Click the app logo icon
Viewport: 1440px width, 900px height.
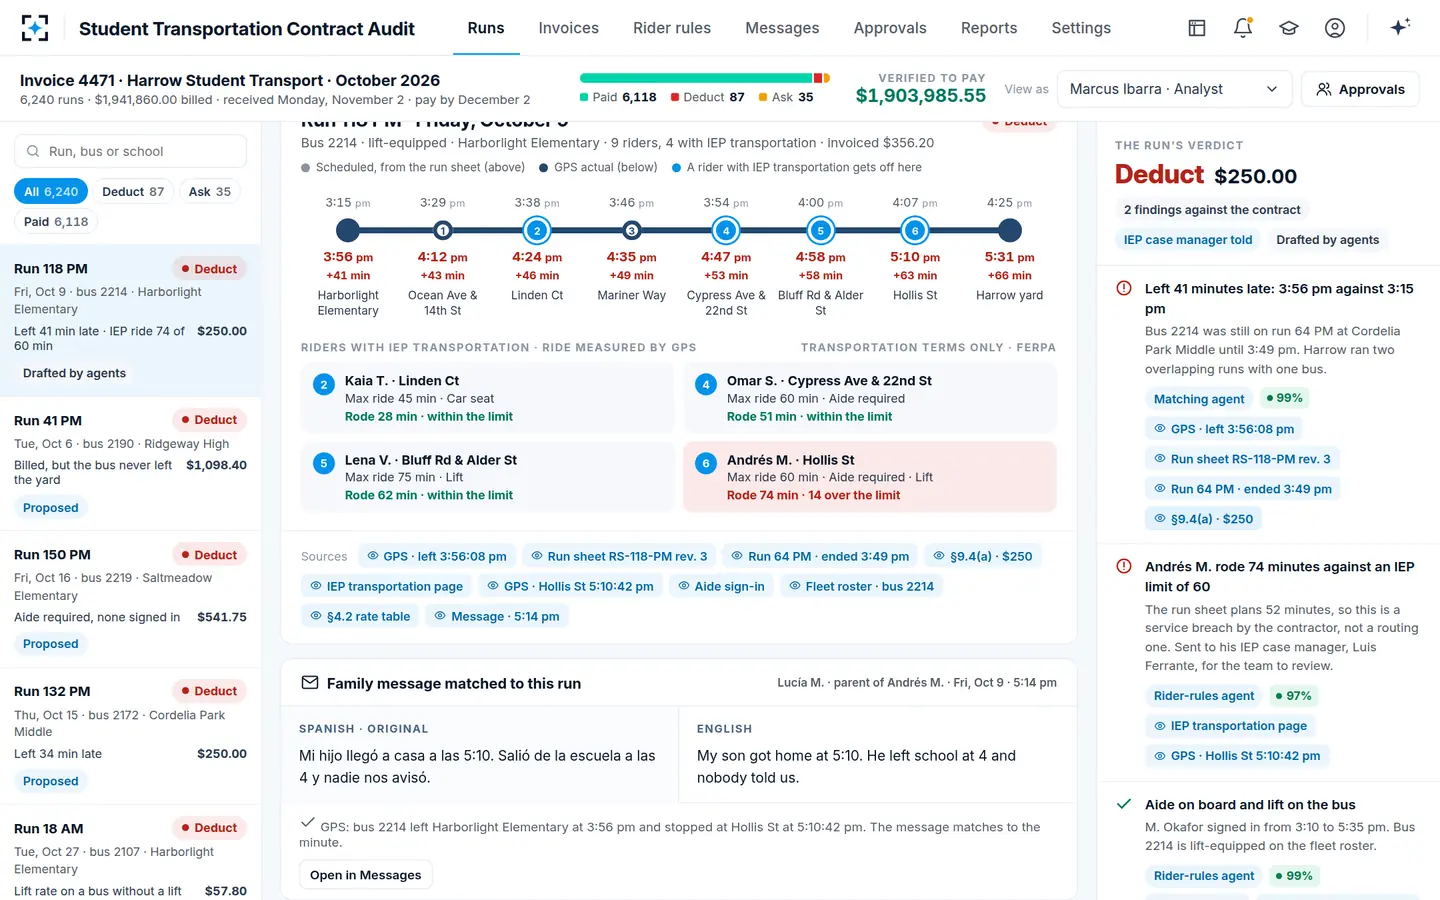(x=35, y=28)
